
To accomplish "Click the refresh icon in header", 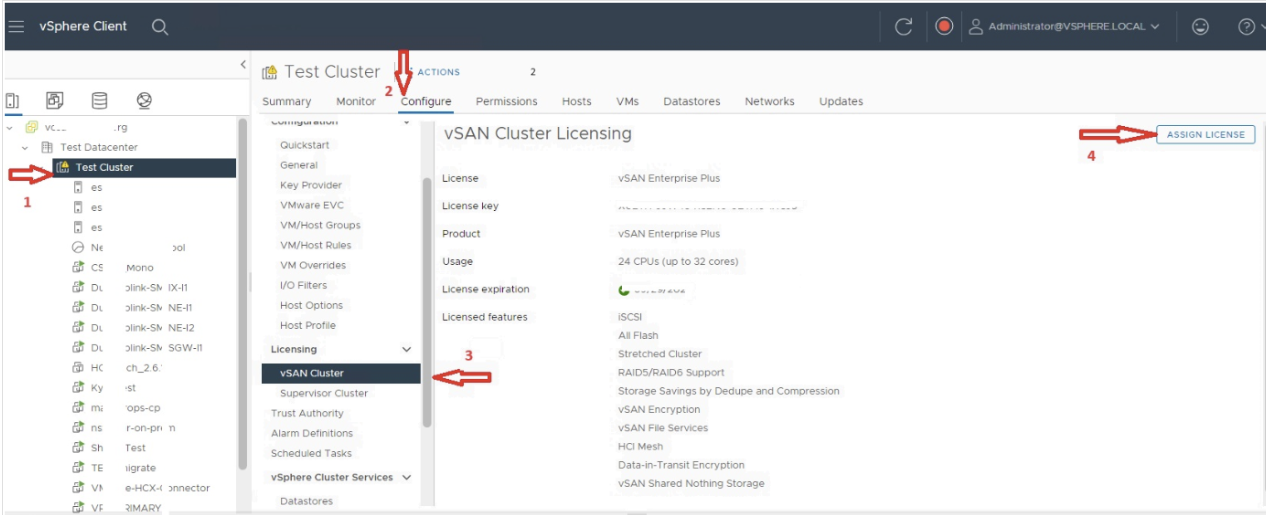I will 903,27.
